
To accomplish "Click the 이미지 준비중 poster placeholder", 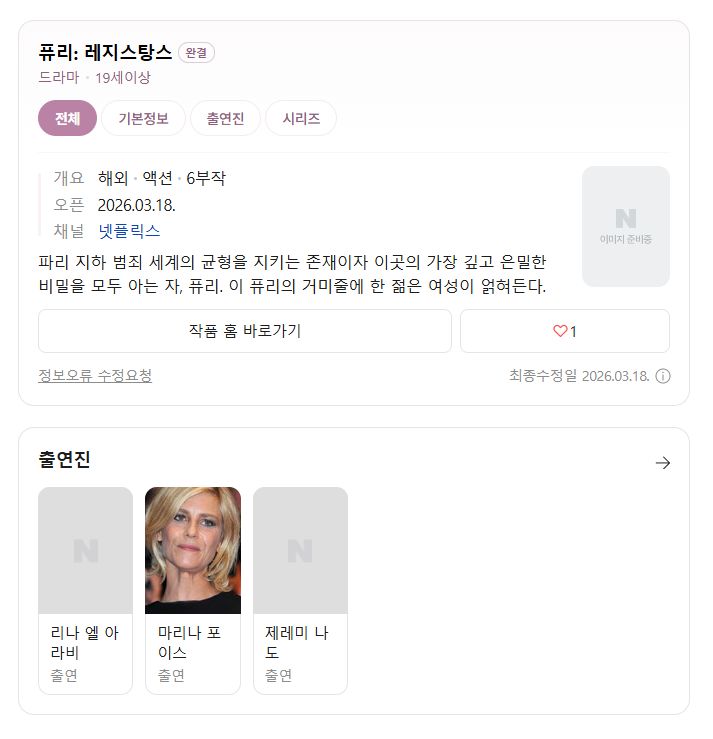I will tap(626, 226).
